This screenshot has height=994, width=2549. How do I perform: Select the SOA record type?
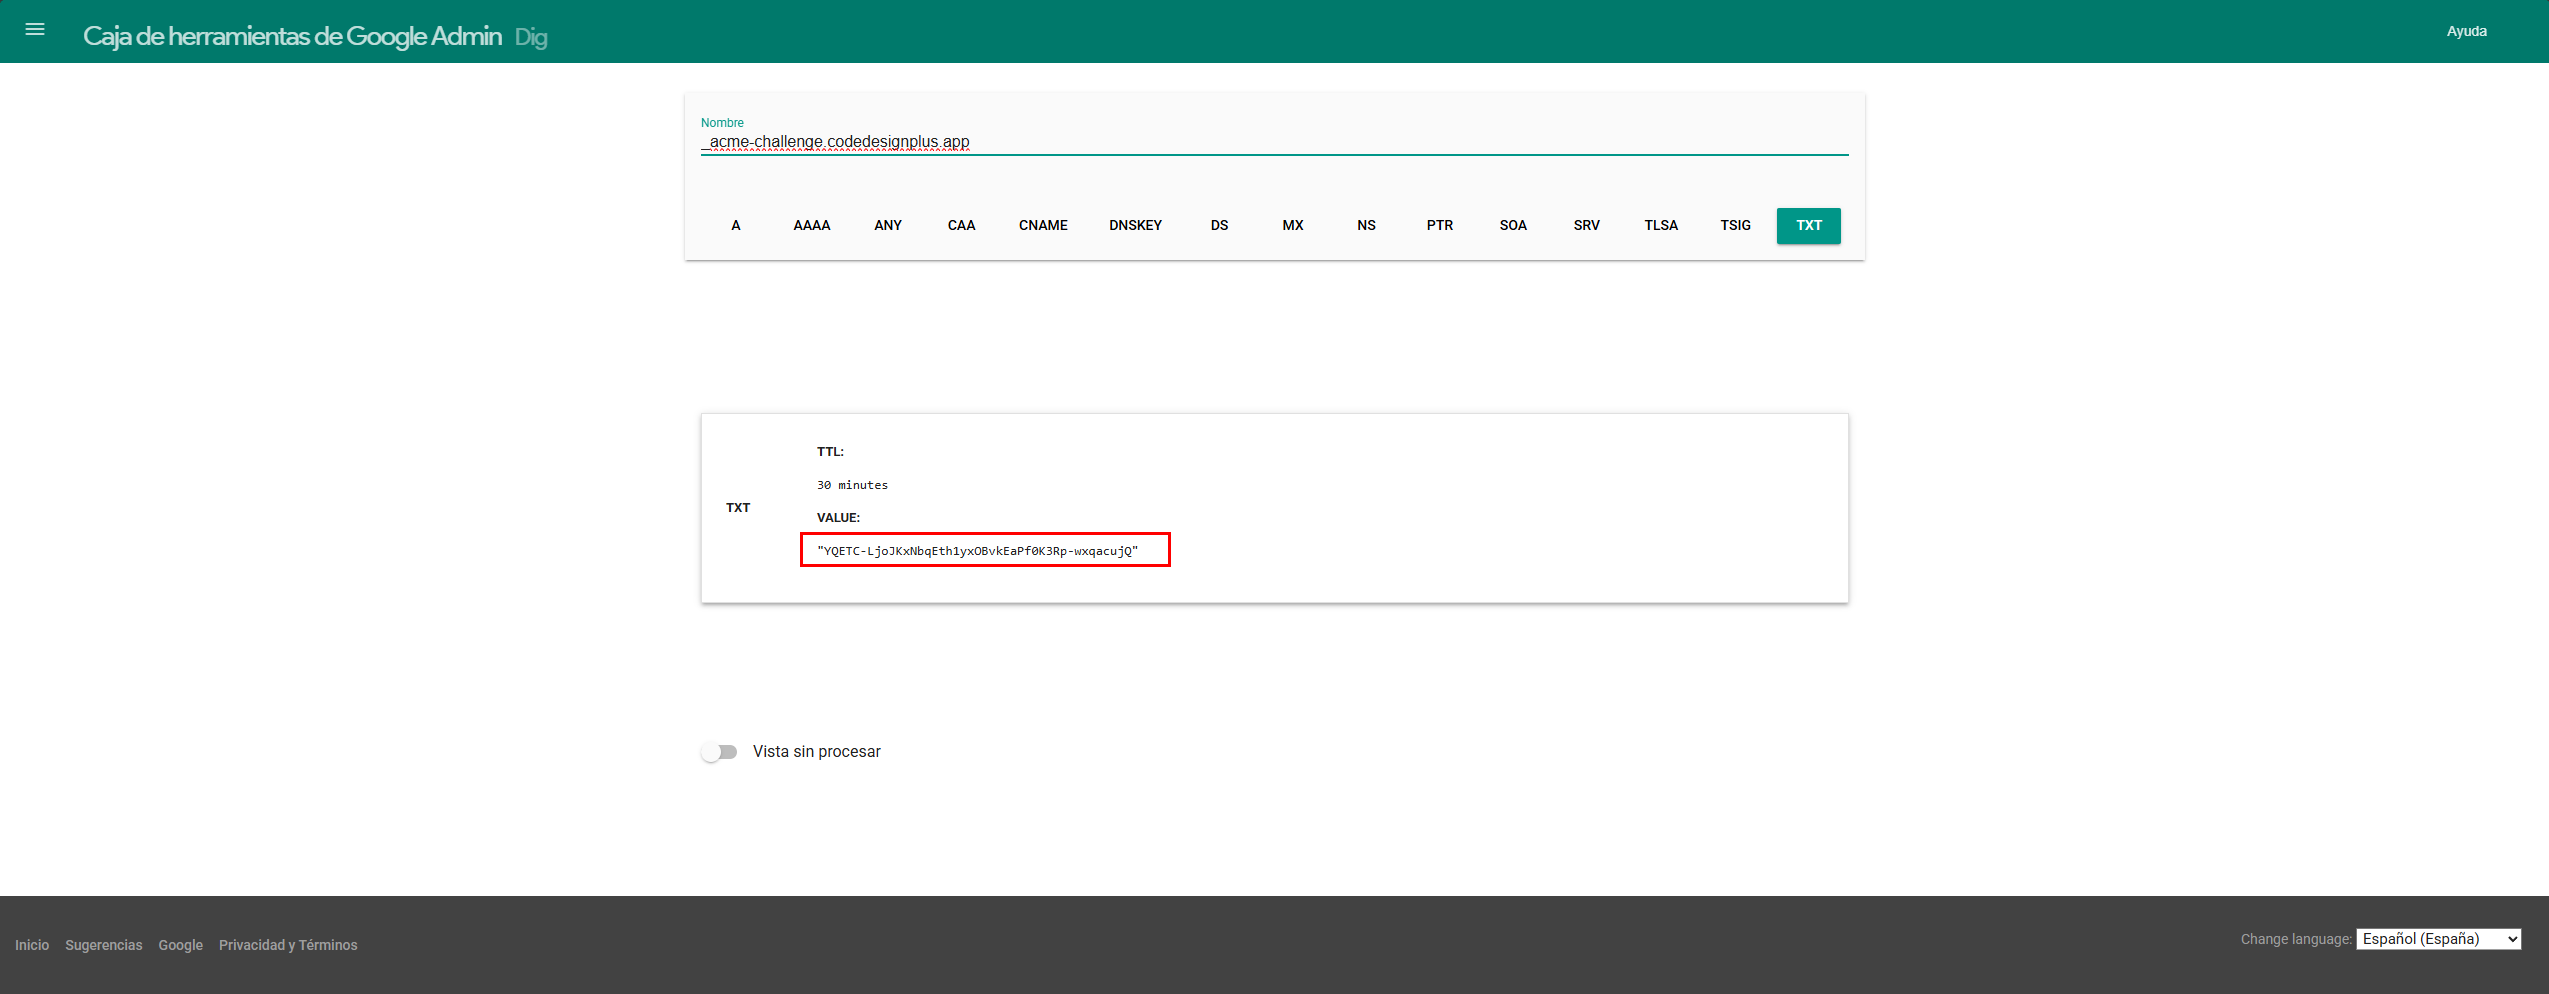click(1513, 226)
